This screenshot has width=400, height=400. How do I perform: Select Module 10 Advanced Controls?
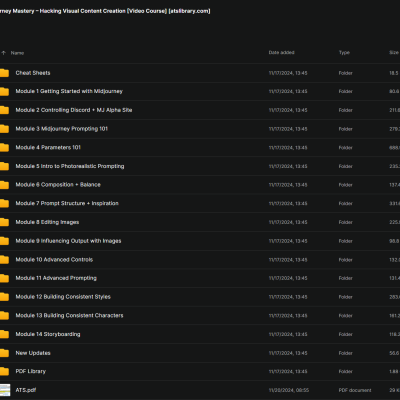[x=54, y=259]
